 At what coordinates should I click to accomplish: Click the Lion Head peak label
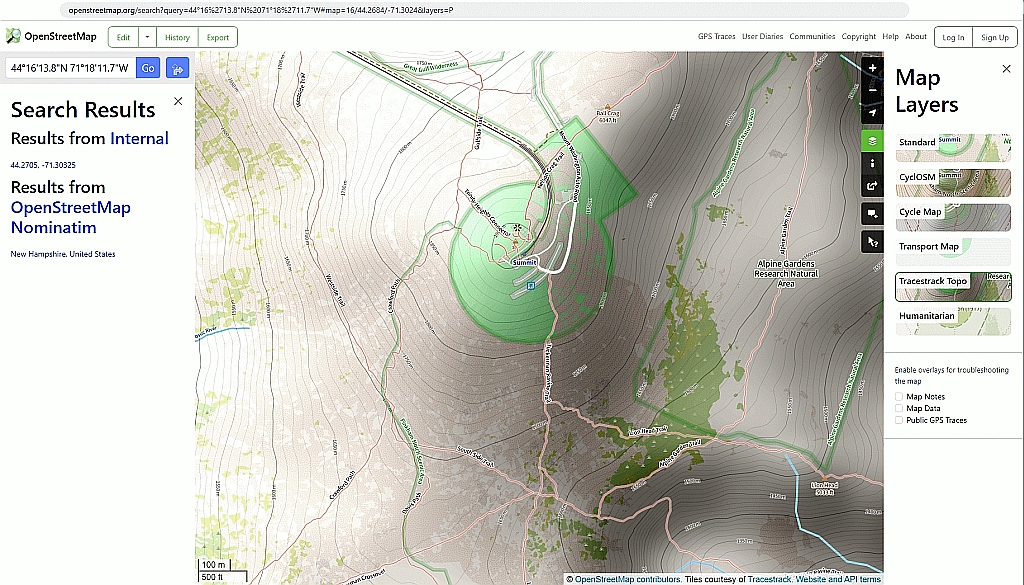[x=824, y=488]
